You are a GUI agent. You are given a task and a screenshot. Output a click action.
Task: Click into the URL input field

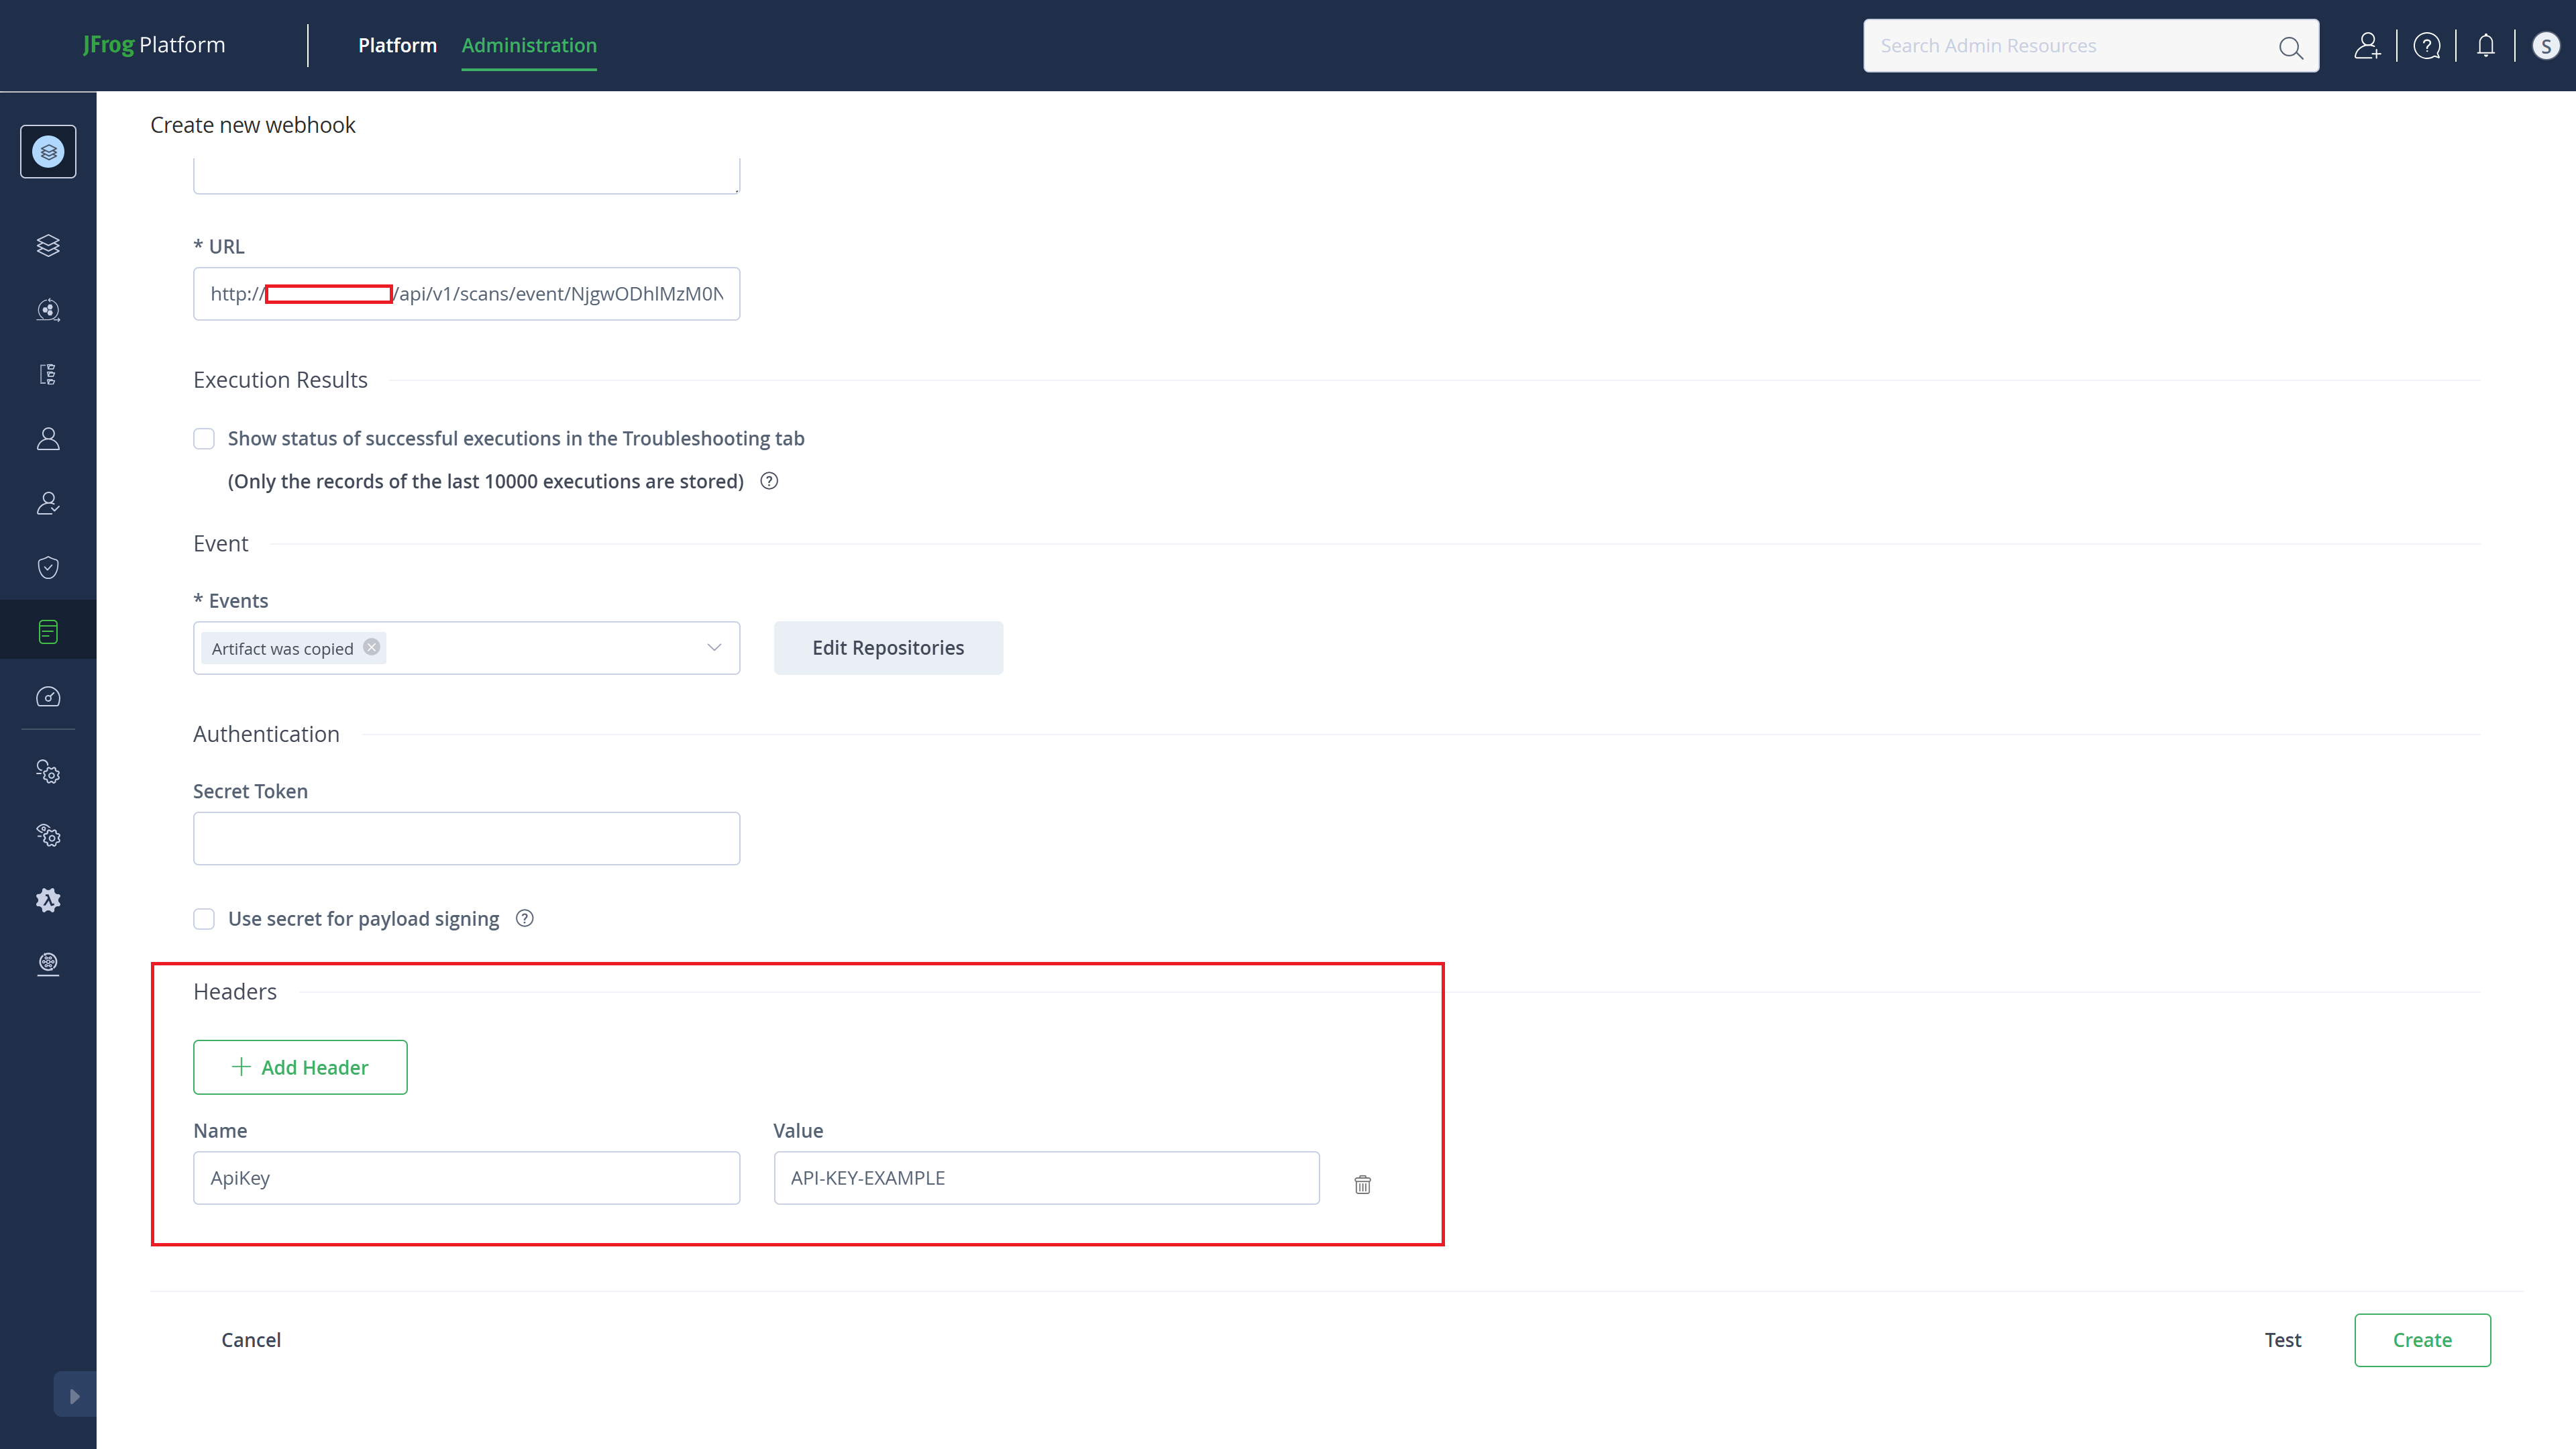click(466, 294)
